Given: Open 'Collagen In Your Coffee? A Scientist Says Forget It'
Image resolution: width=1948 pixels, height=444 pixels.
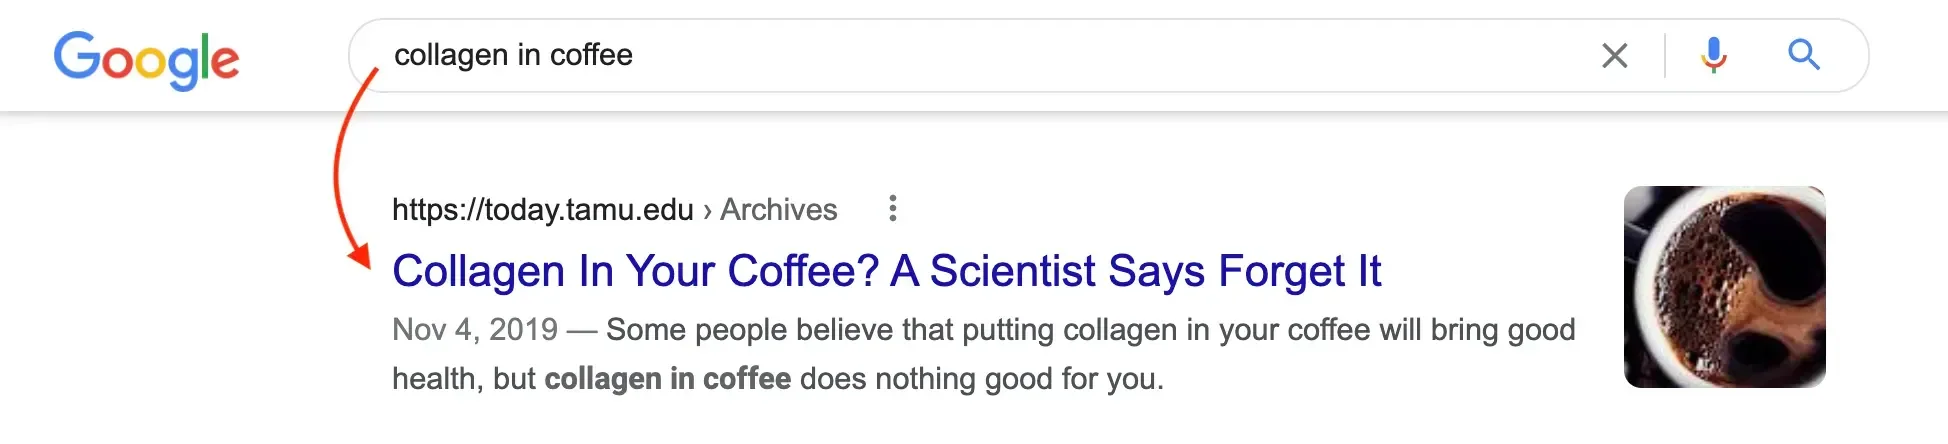Looking at the screenshot, I should pyautogui.click(x=887, y=271).
